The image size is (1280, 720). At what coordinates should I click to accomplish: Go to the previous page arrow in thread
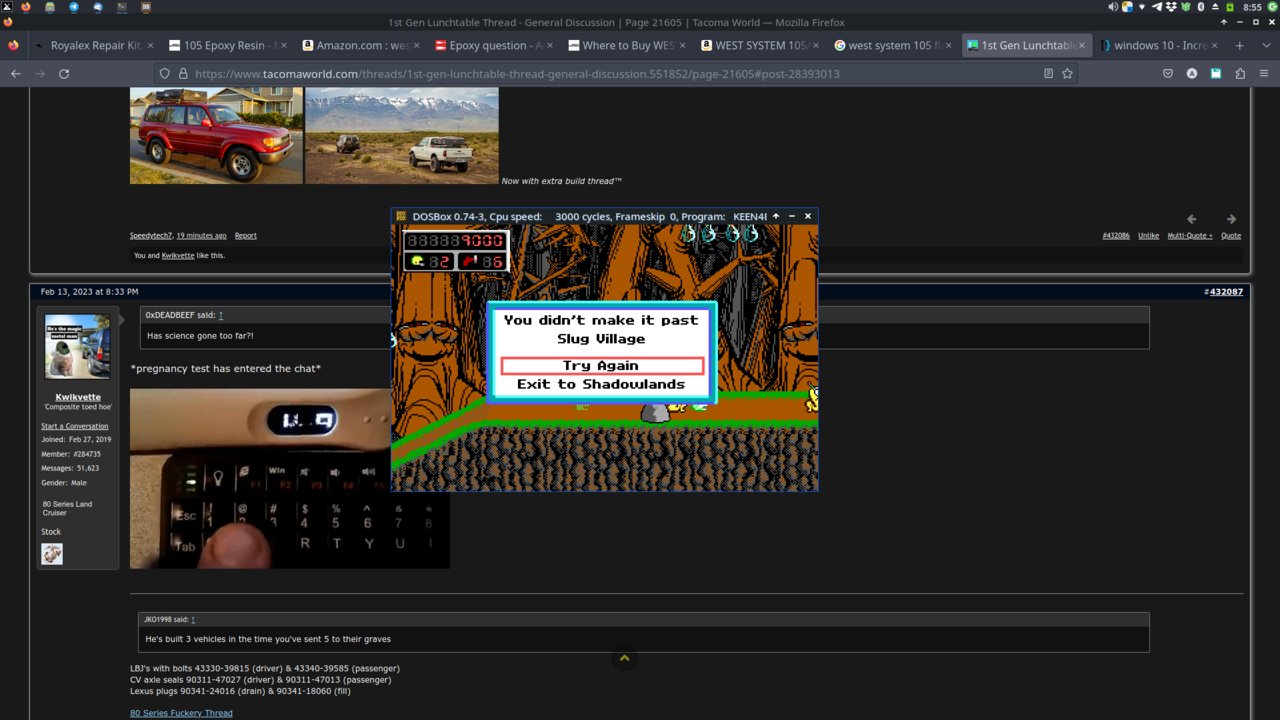point(1191,219)
